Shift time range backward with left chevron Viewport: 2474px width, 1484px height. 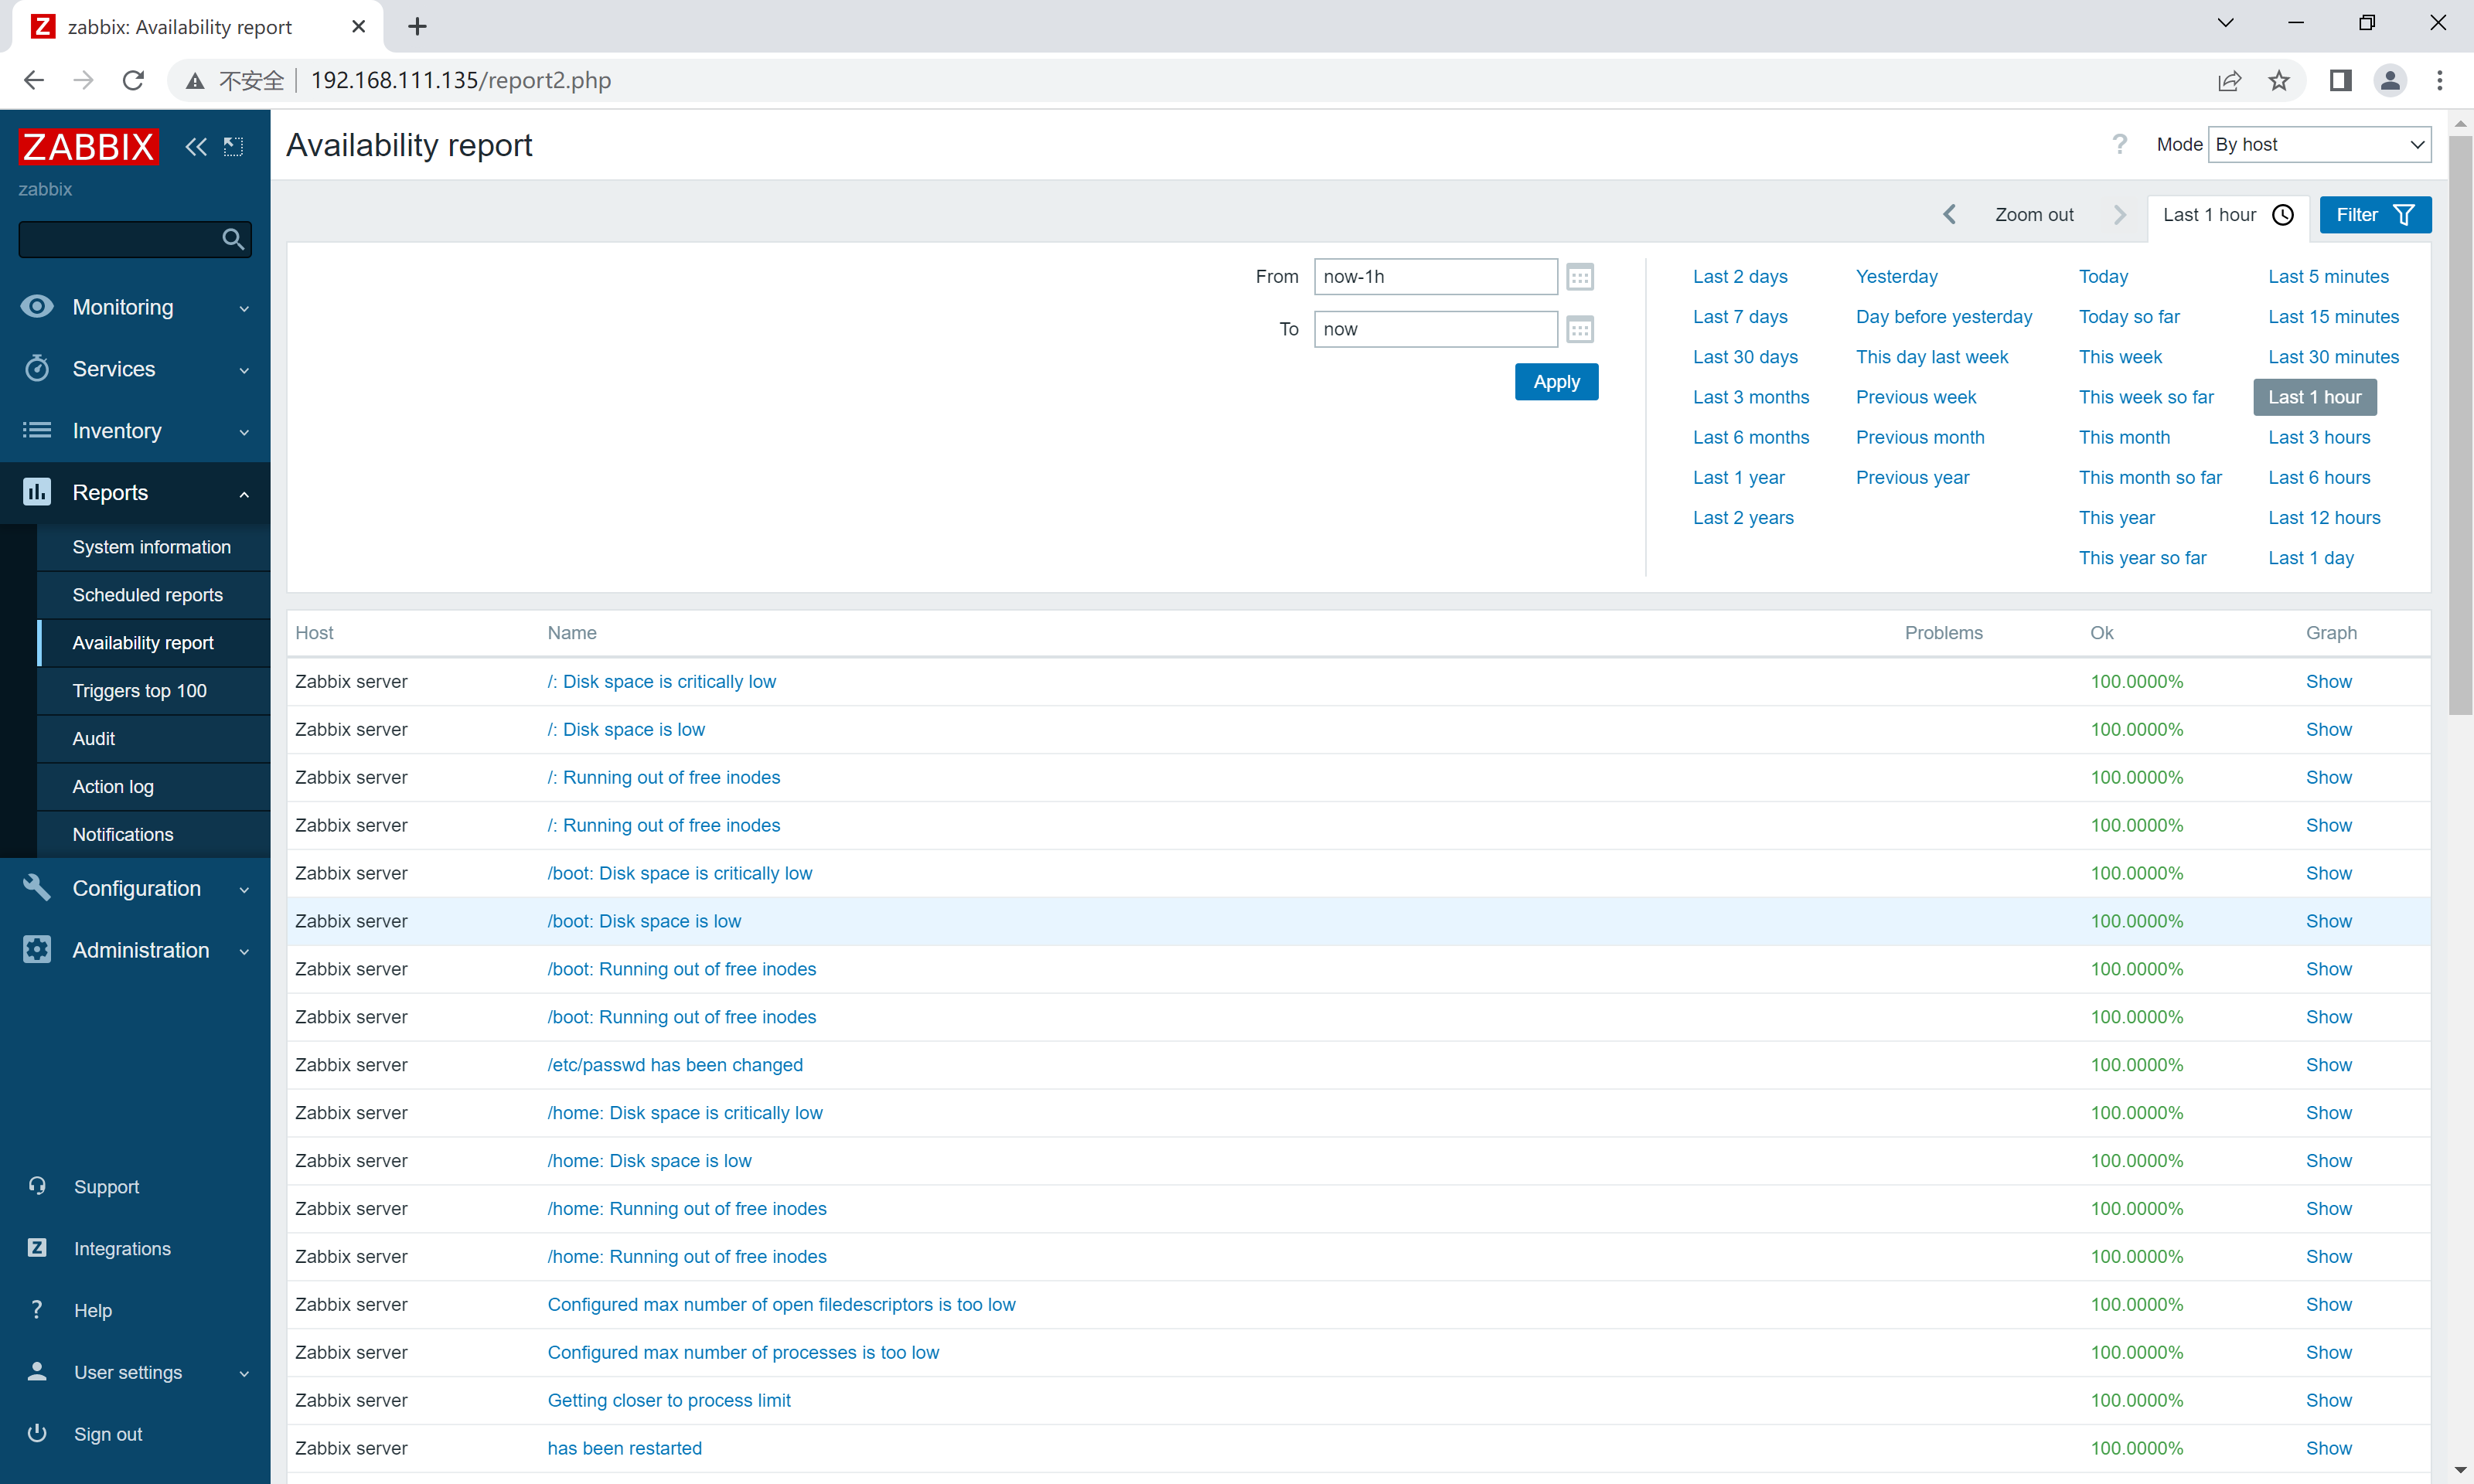click(x=1949, y=214)
